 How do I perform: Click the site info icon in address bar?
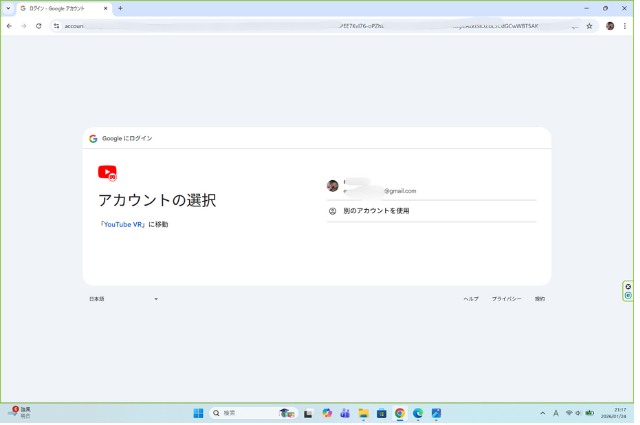[x=57, y=26]
